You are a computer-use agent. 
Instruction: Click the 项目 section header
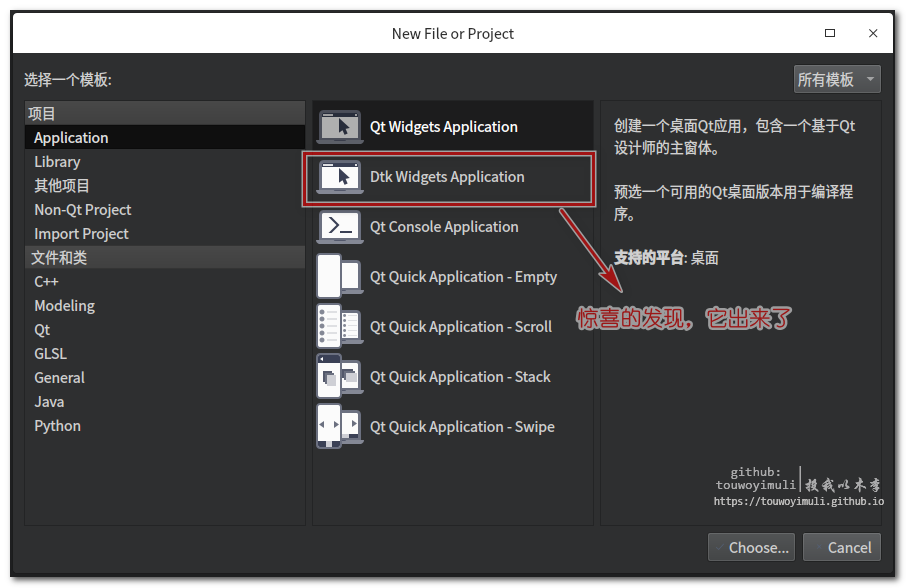165,113
